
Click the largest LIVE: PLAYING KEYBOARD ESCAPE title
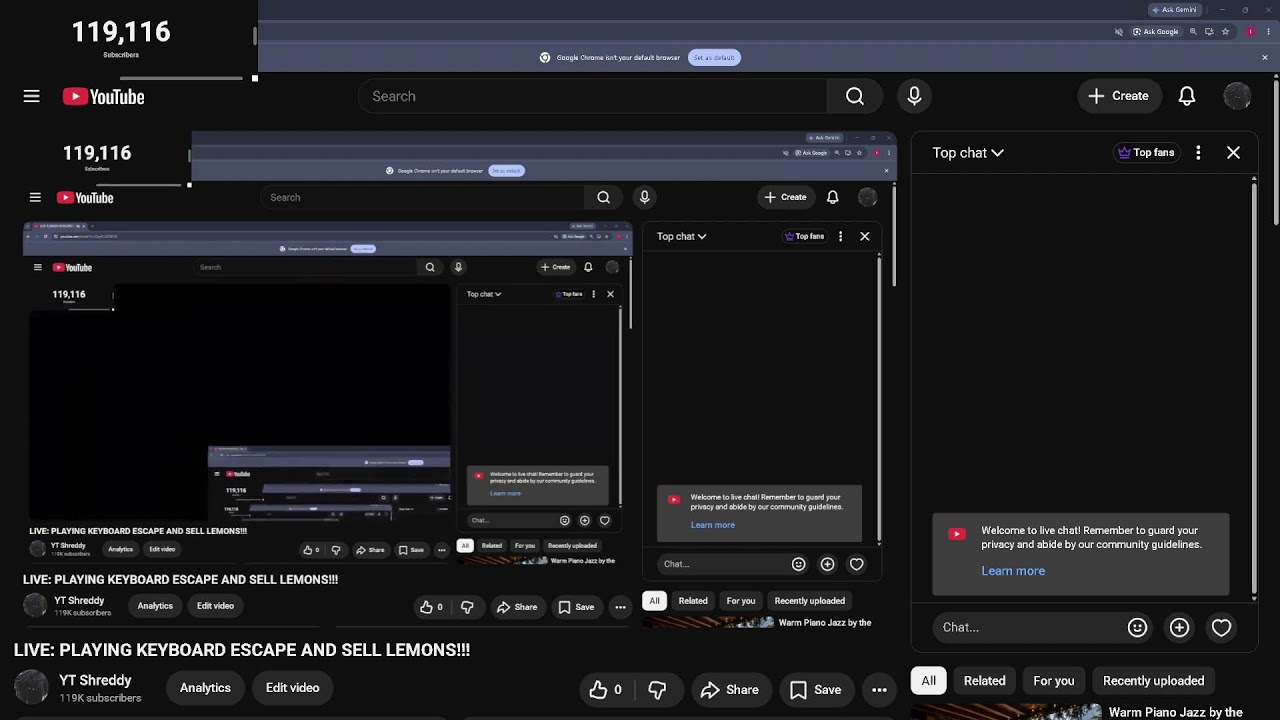point(242,650)
